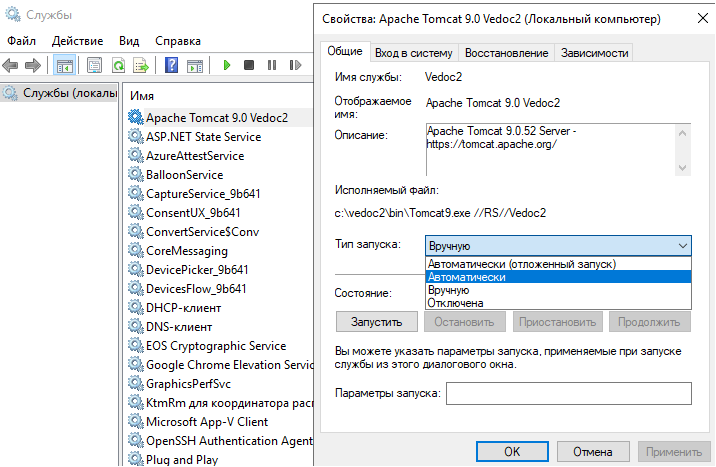Select KtmRm для координатора row
The image size is (716, 467).
click(x=220, y=403)
